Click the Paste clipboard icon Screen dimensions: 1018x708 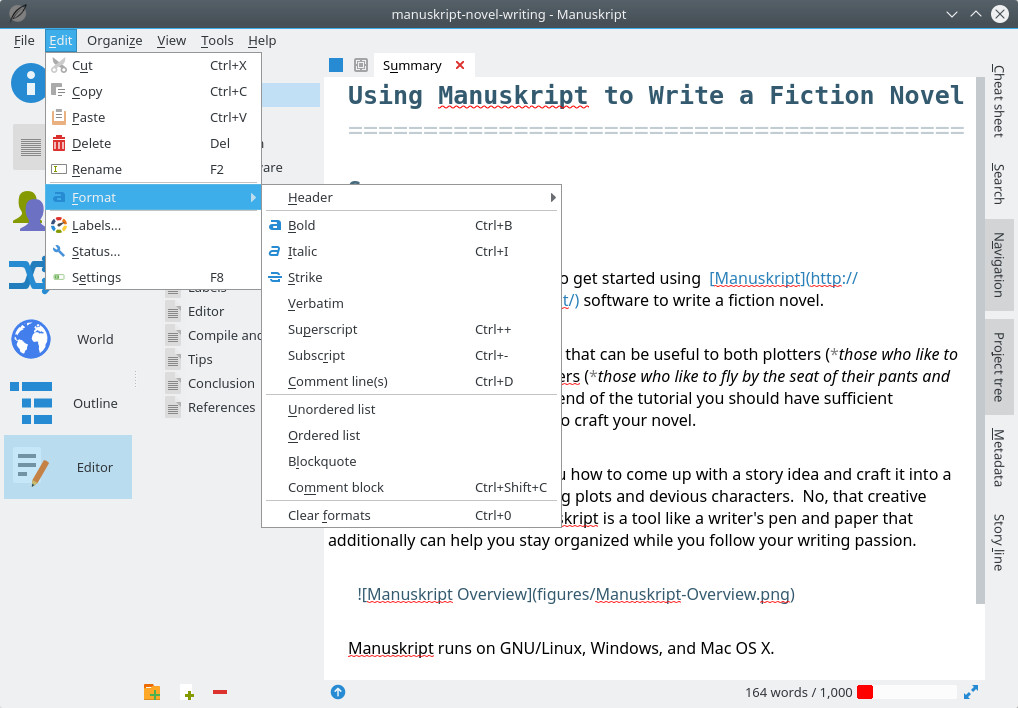[59, 117]
